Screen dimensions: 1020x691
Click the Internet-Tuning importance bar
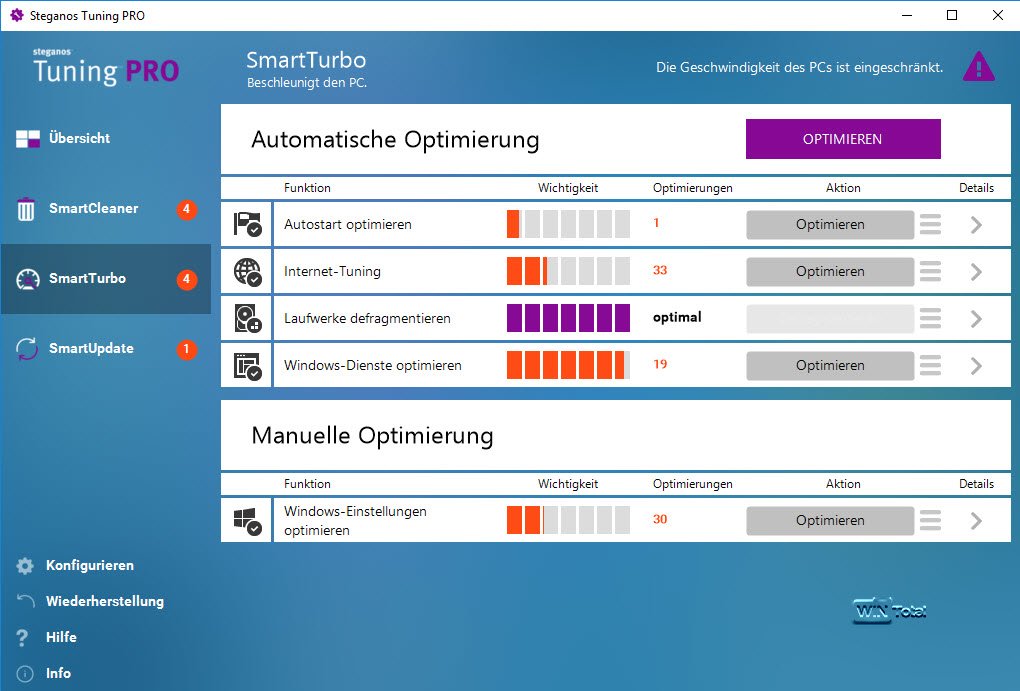tap(568, 271)
